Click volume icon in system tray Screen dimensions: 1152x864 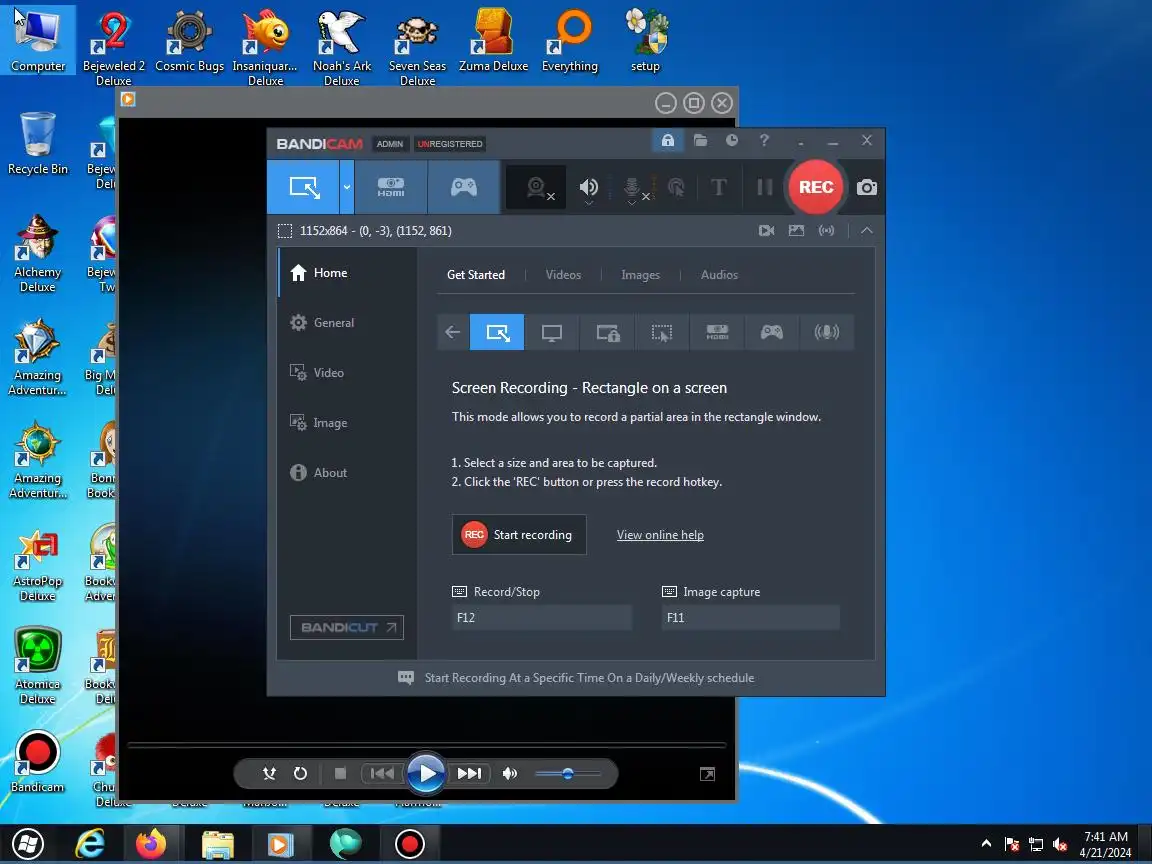click(1060, 845)
